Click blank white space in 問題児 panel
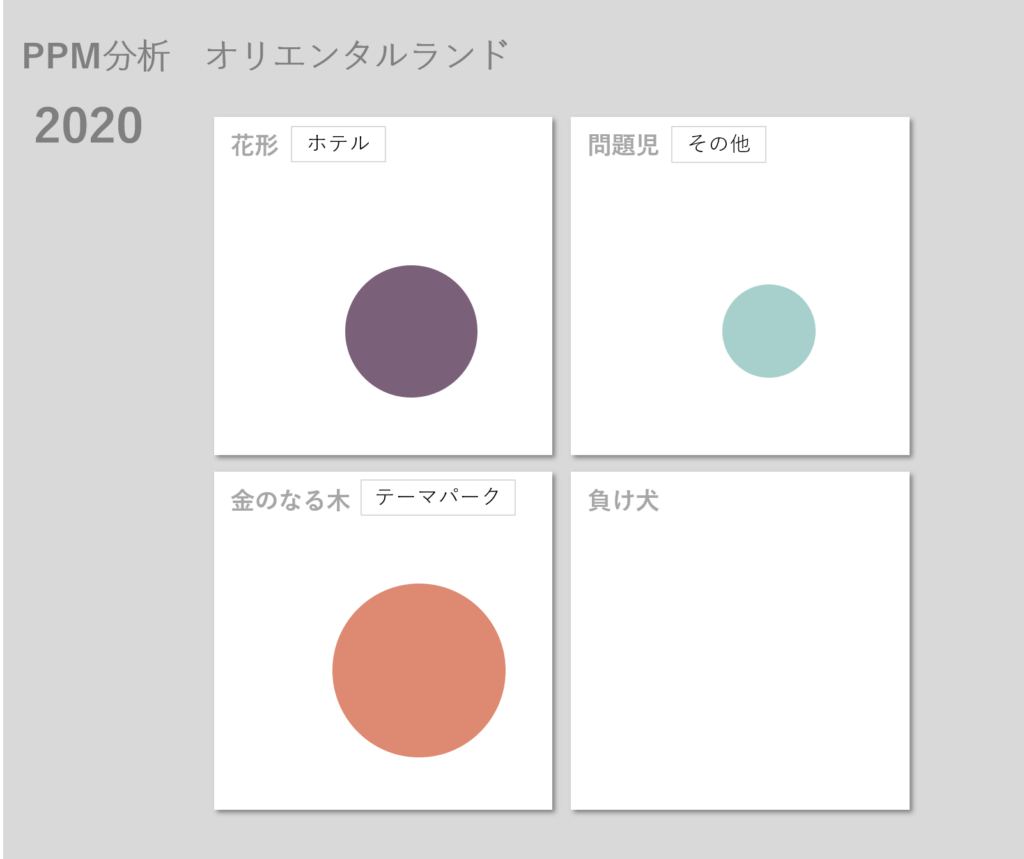Viewport: 1024px width, 859px height. click(x=640, y=400)
